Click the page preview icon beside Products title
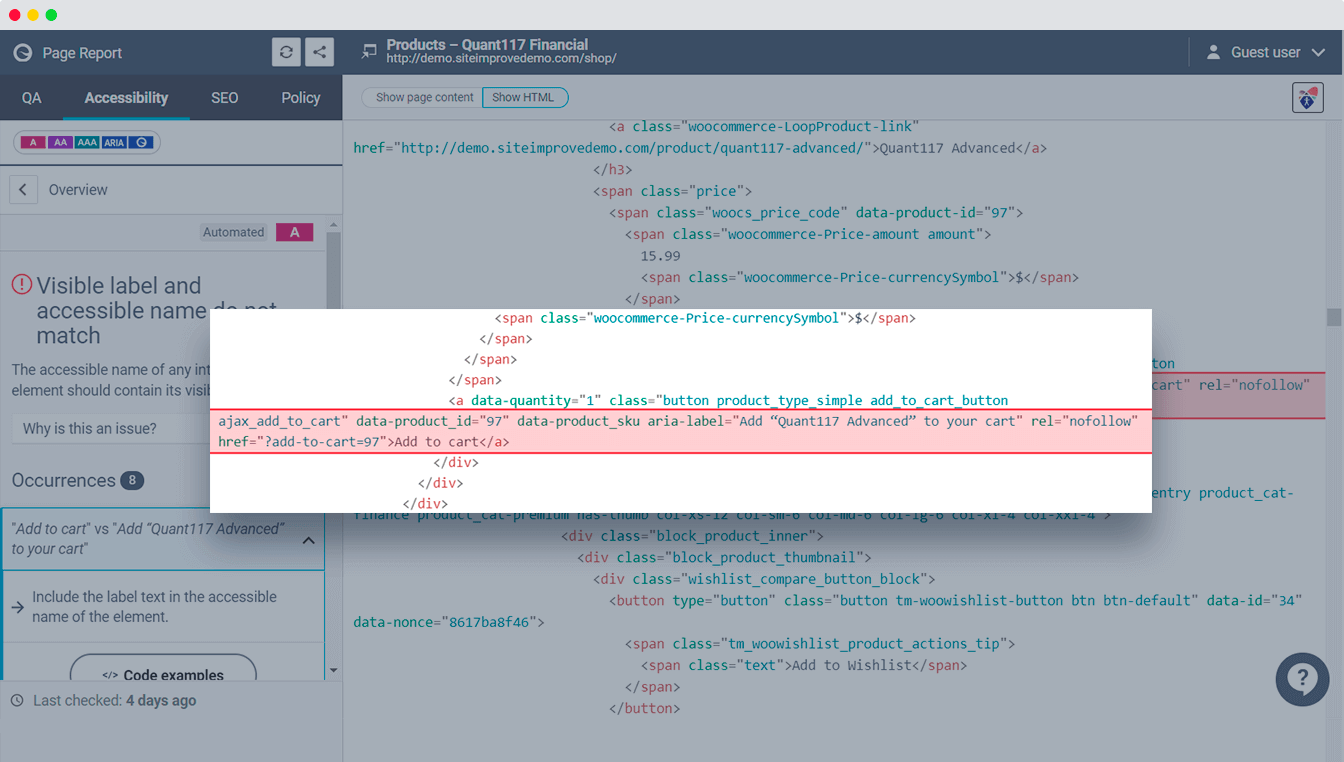 coord(370,50)
